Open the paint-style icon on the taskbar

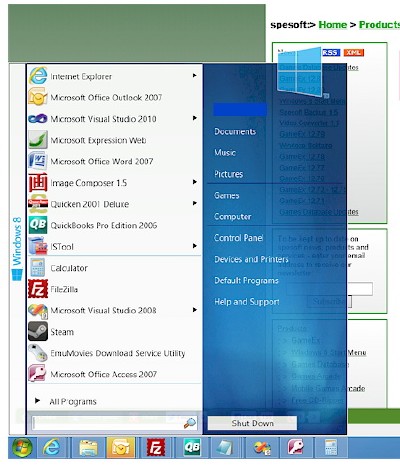click(262, 448)
